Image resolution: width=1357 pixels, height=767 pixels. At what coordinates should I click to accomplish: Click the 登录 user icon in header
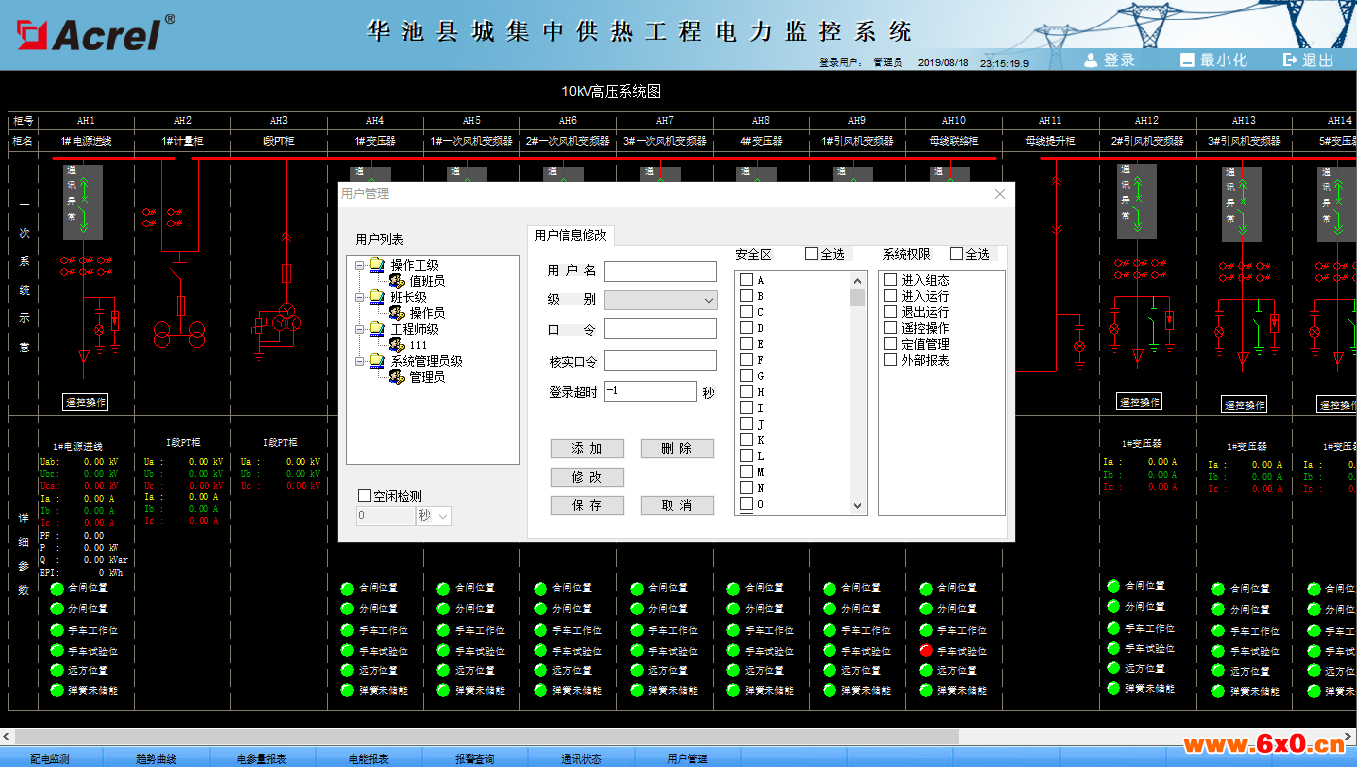point(1091,60)
